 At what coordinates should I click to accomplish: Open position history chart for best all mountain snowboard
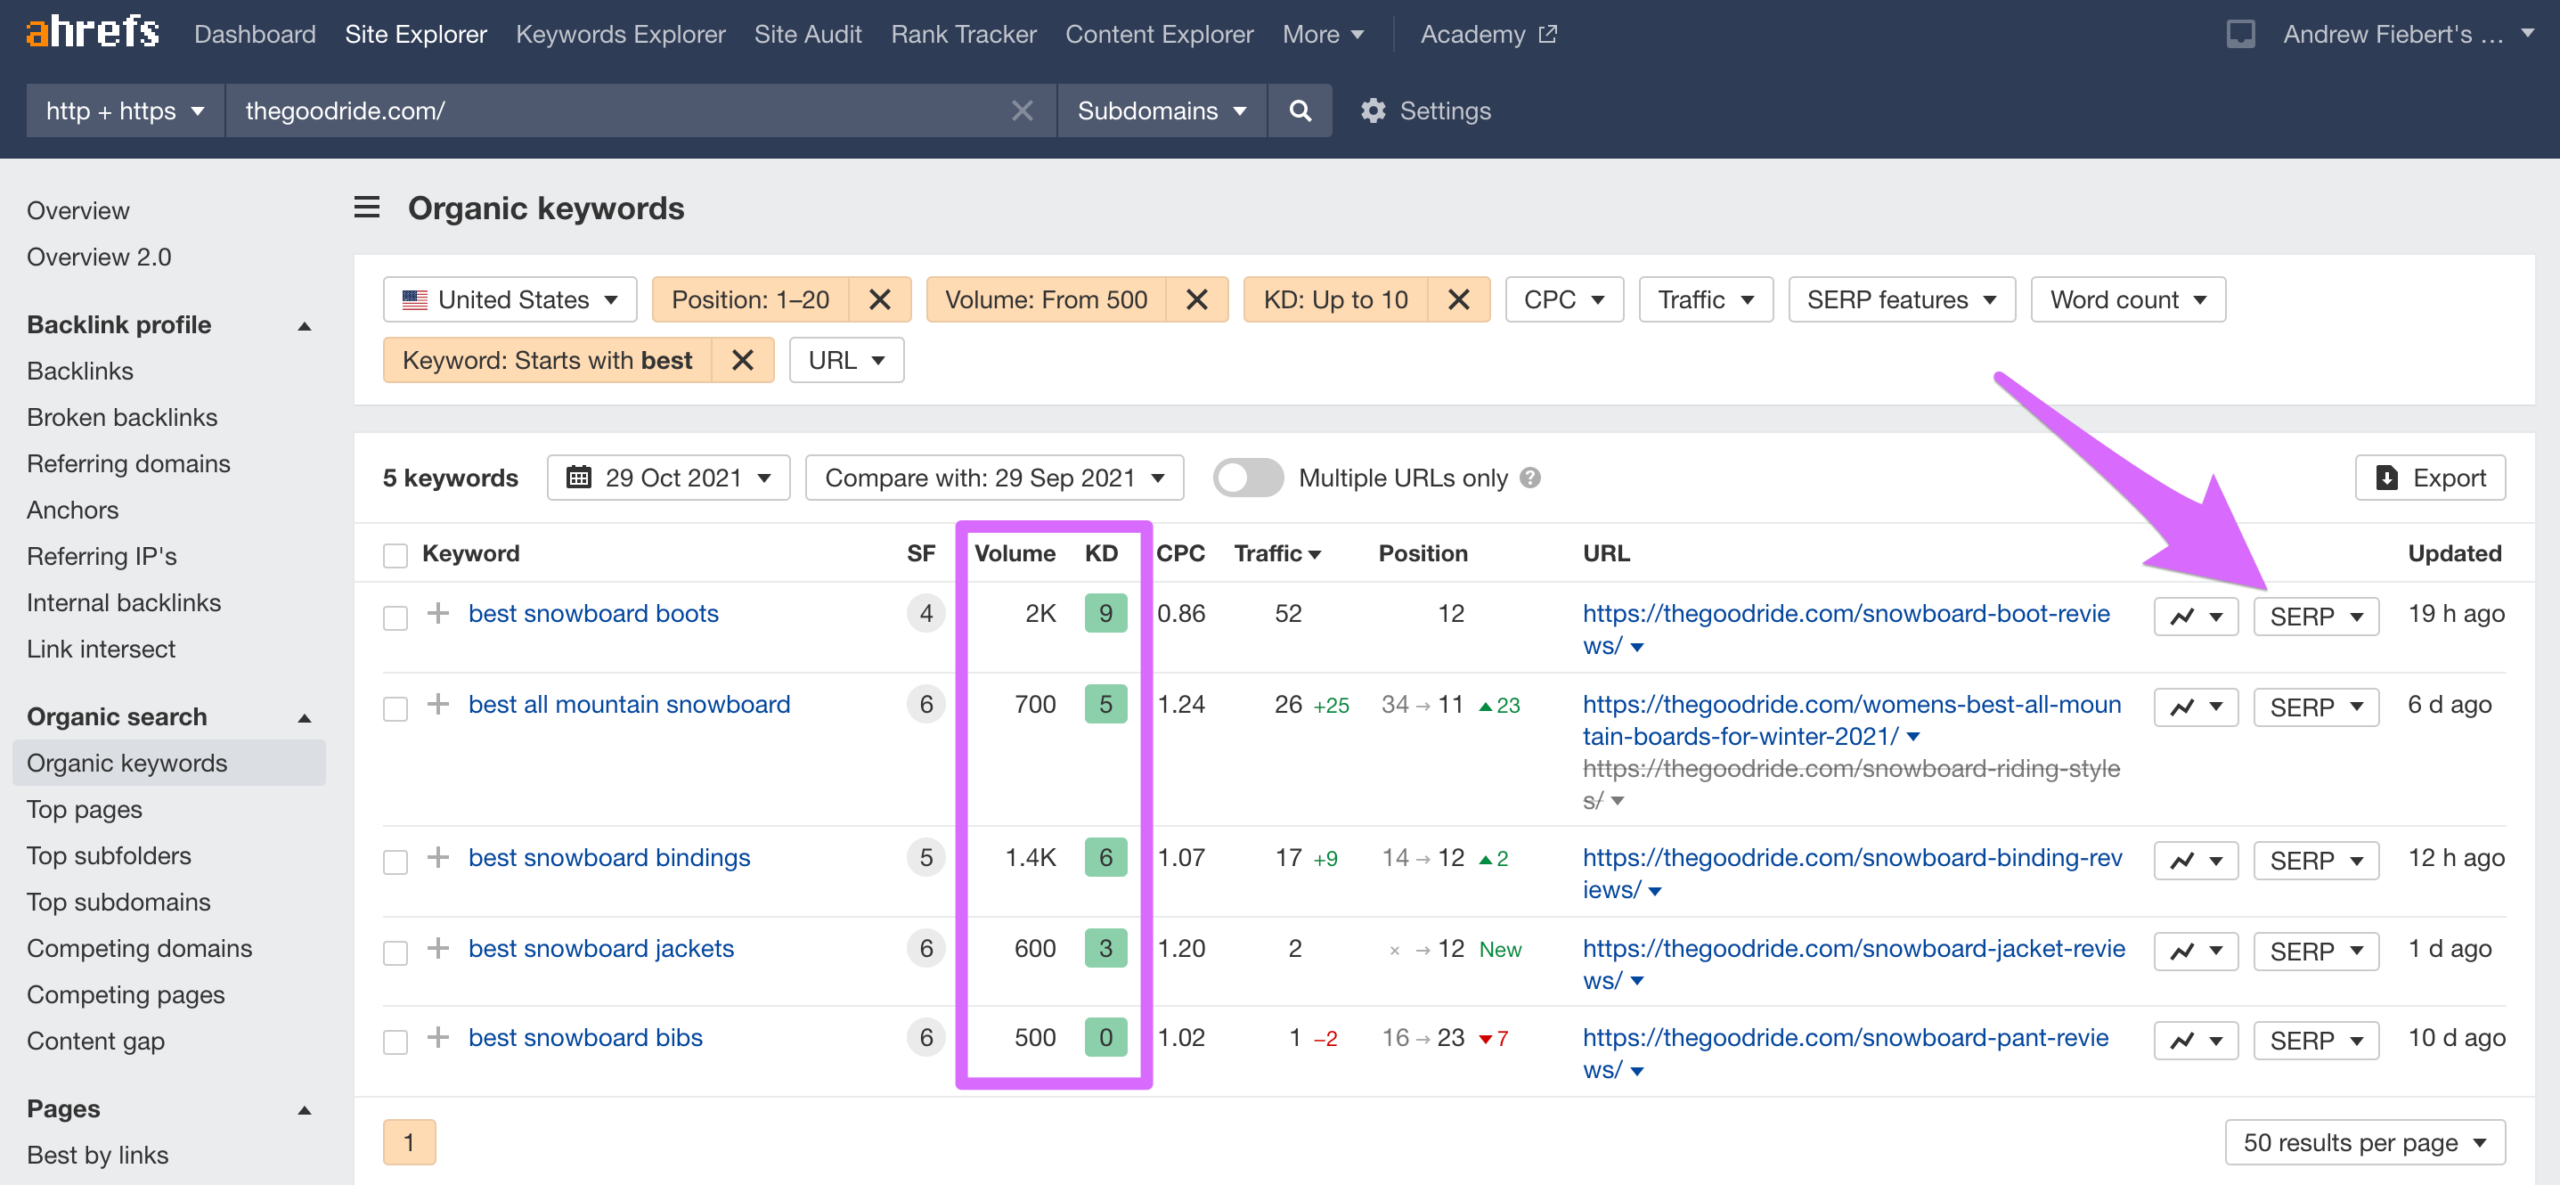point(2195,707)
